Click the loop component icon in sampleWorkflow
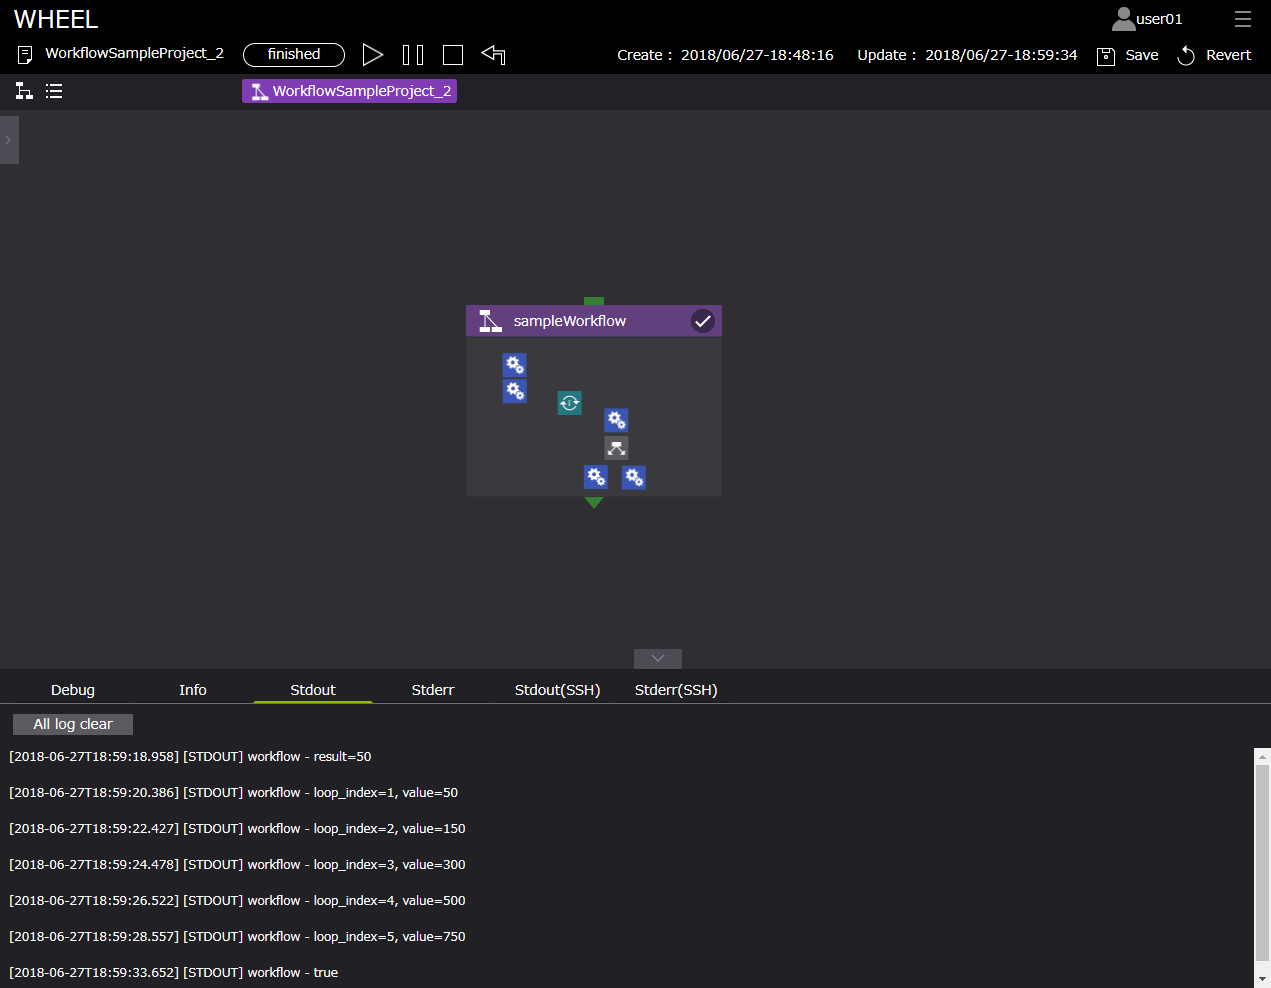This screenshot has height=988, width=1271. tap(569, 403)
